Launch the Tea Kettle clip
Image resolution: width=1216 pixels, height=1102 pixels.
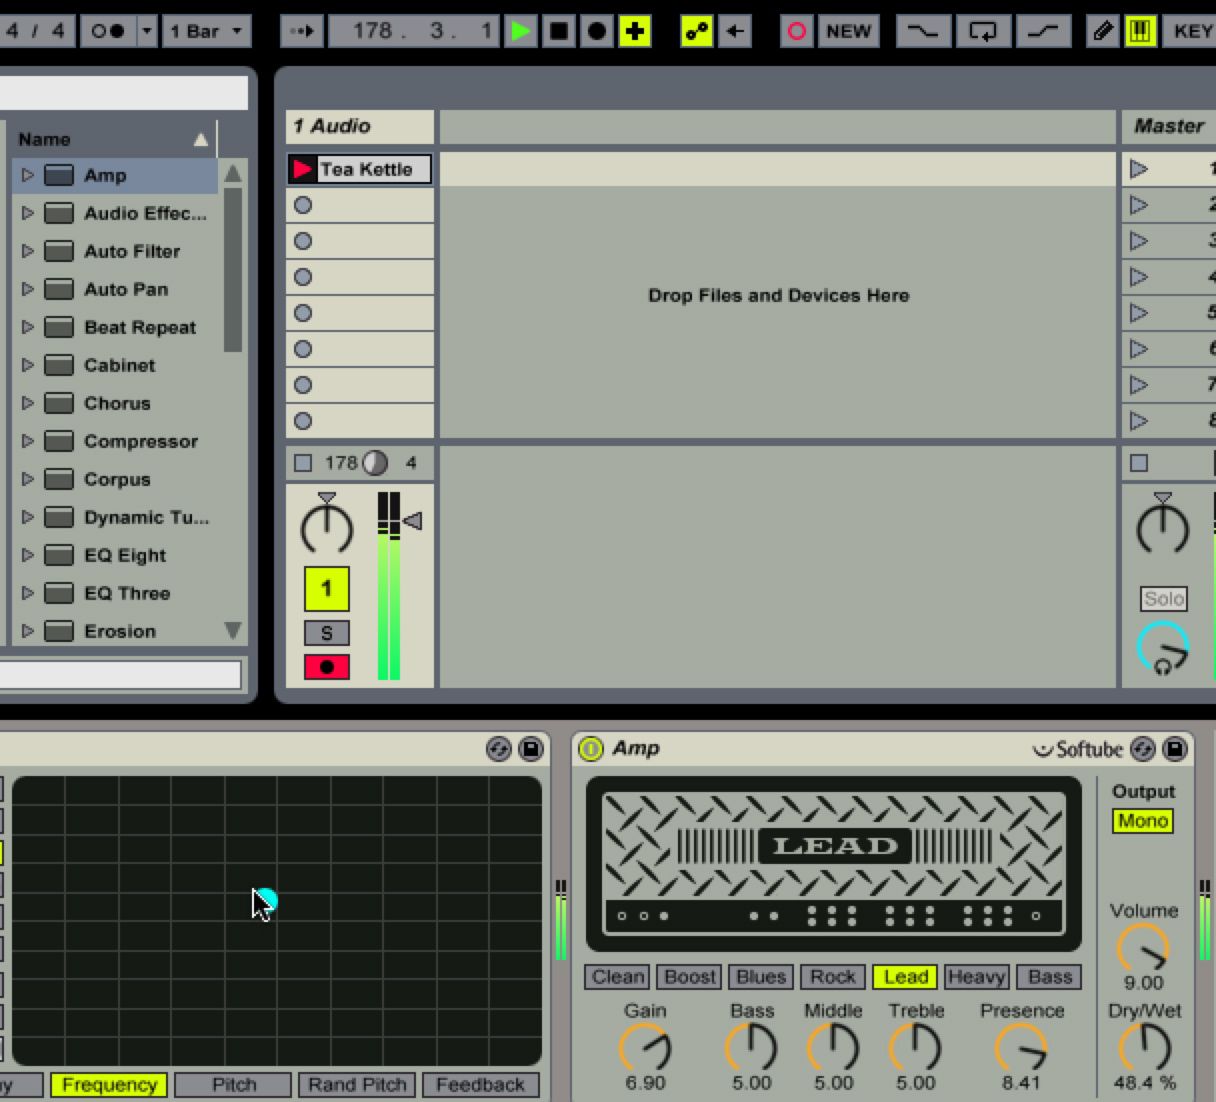(x=302, y=169)
